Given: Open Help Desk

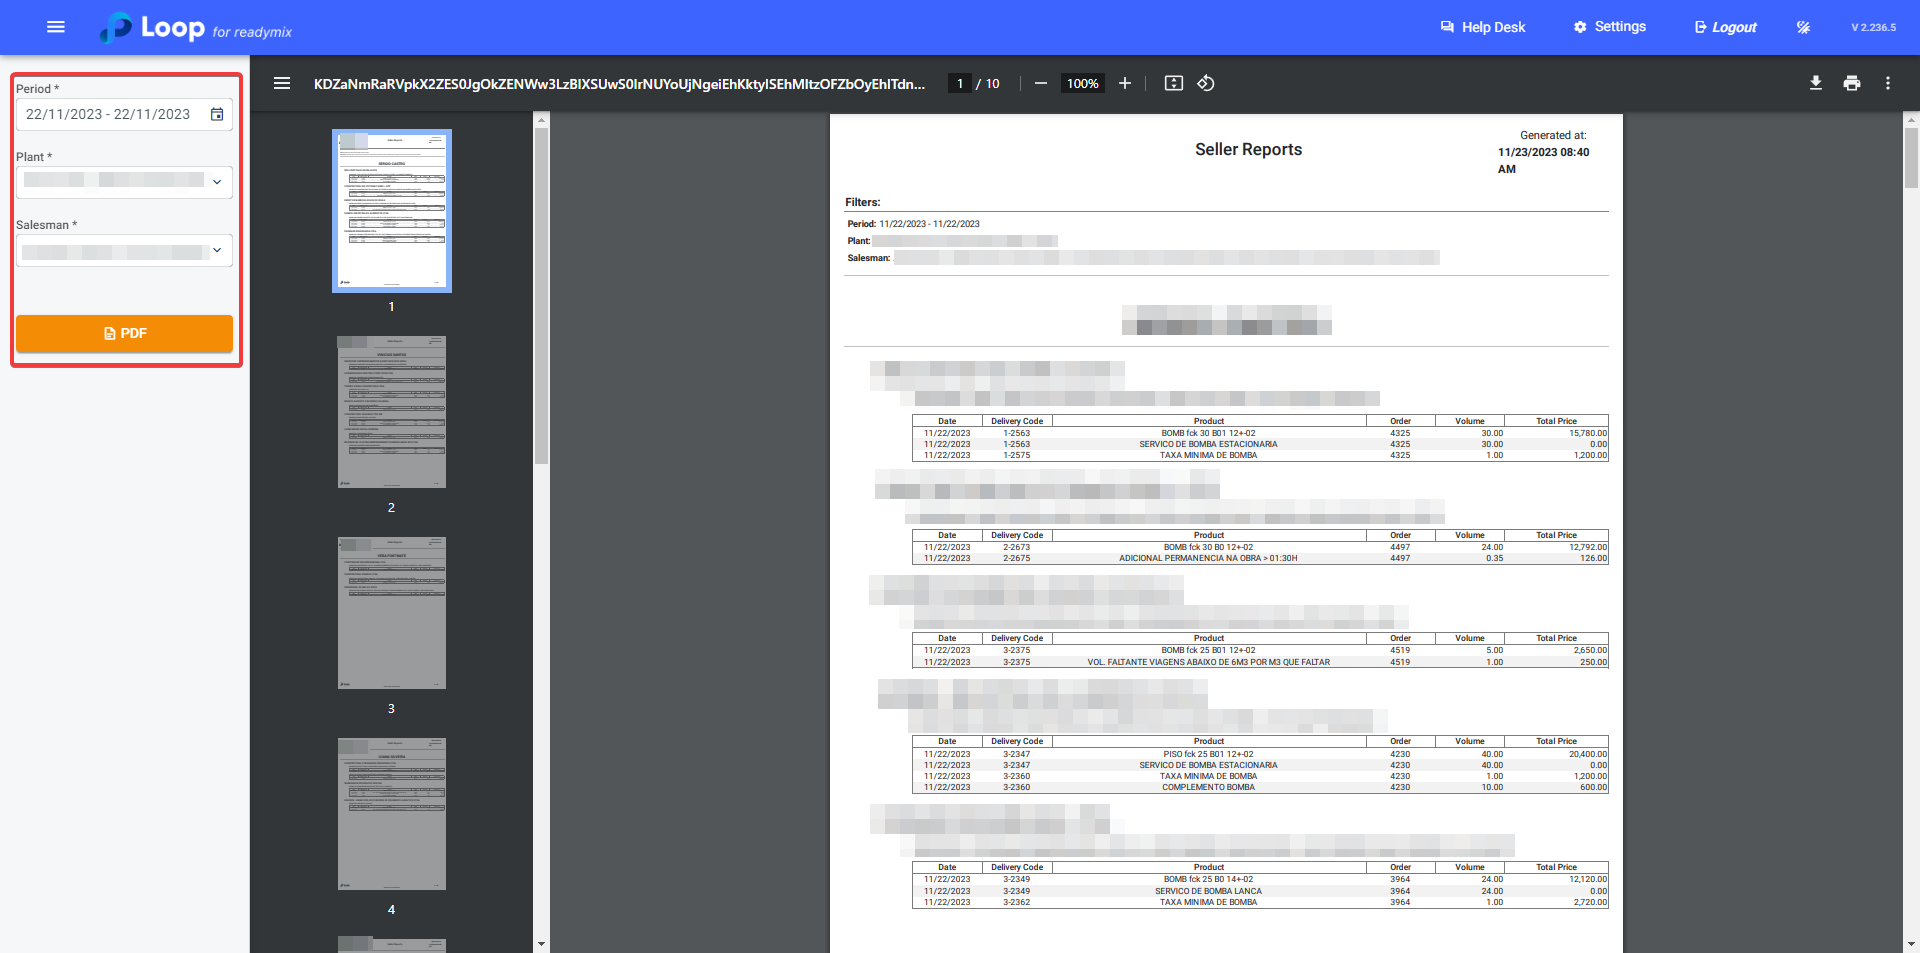Looking at the screenshot, I should click(1482, 27).
